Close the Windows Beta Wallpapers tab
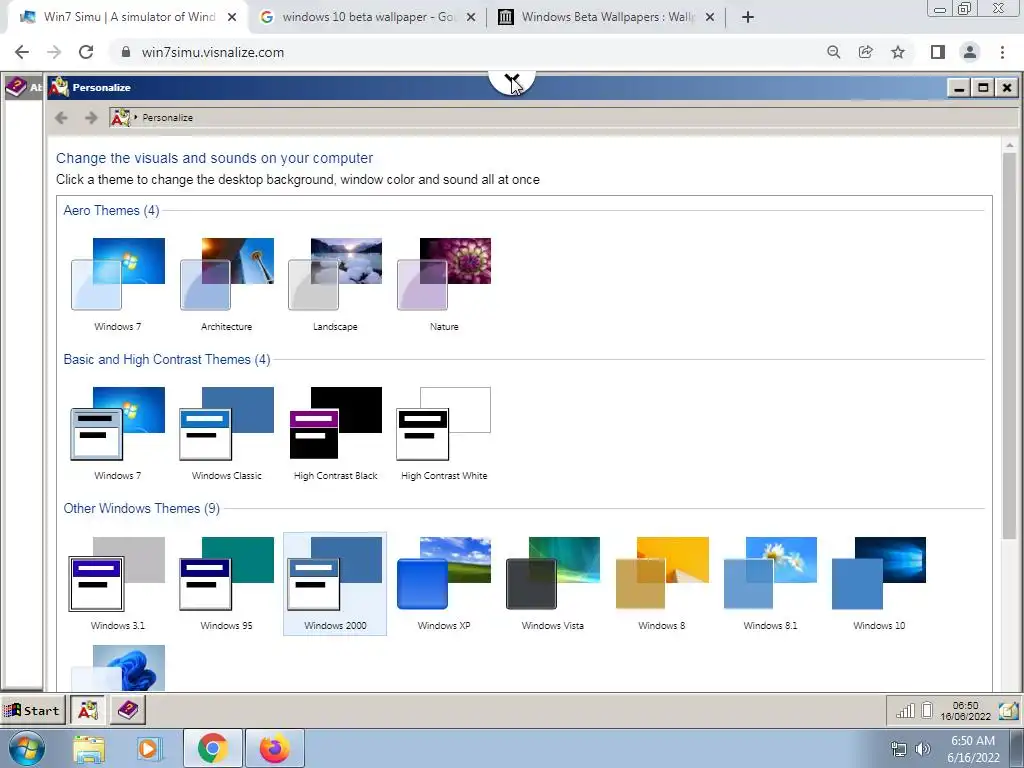Screen dimensions: 1024x768 [710, 18]
